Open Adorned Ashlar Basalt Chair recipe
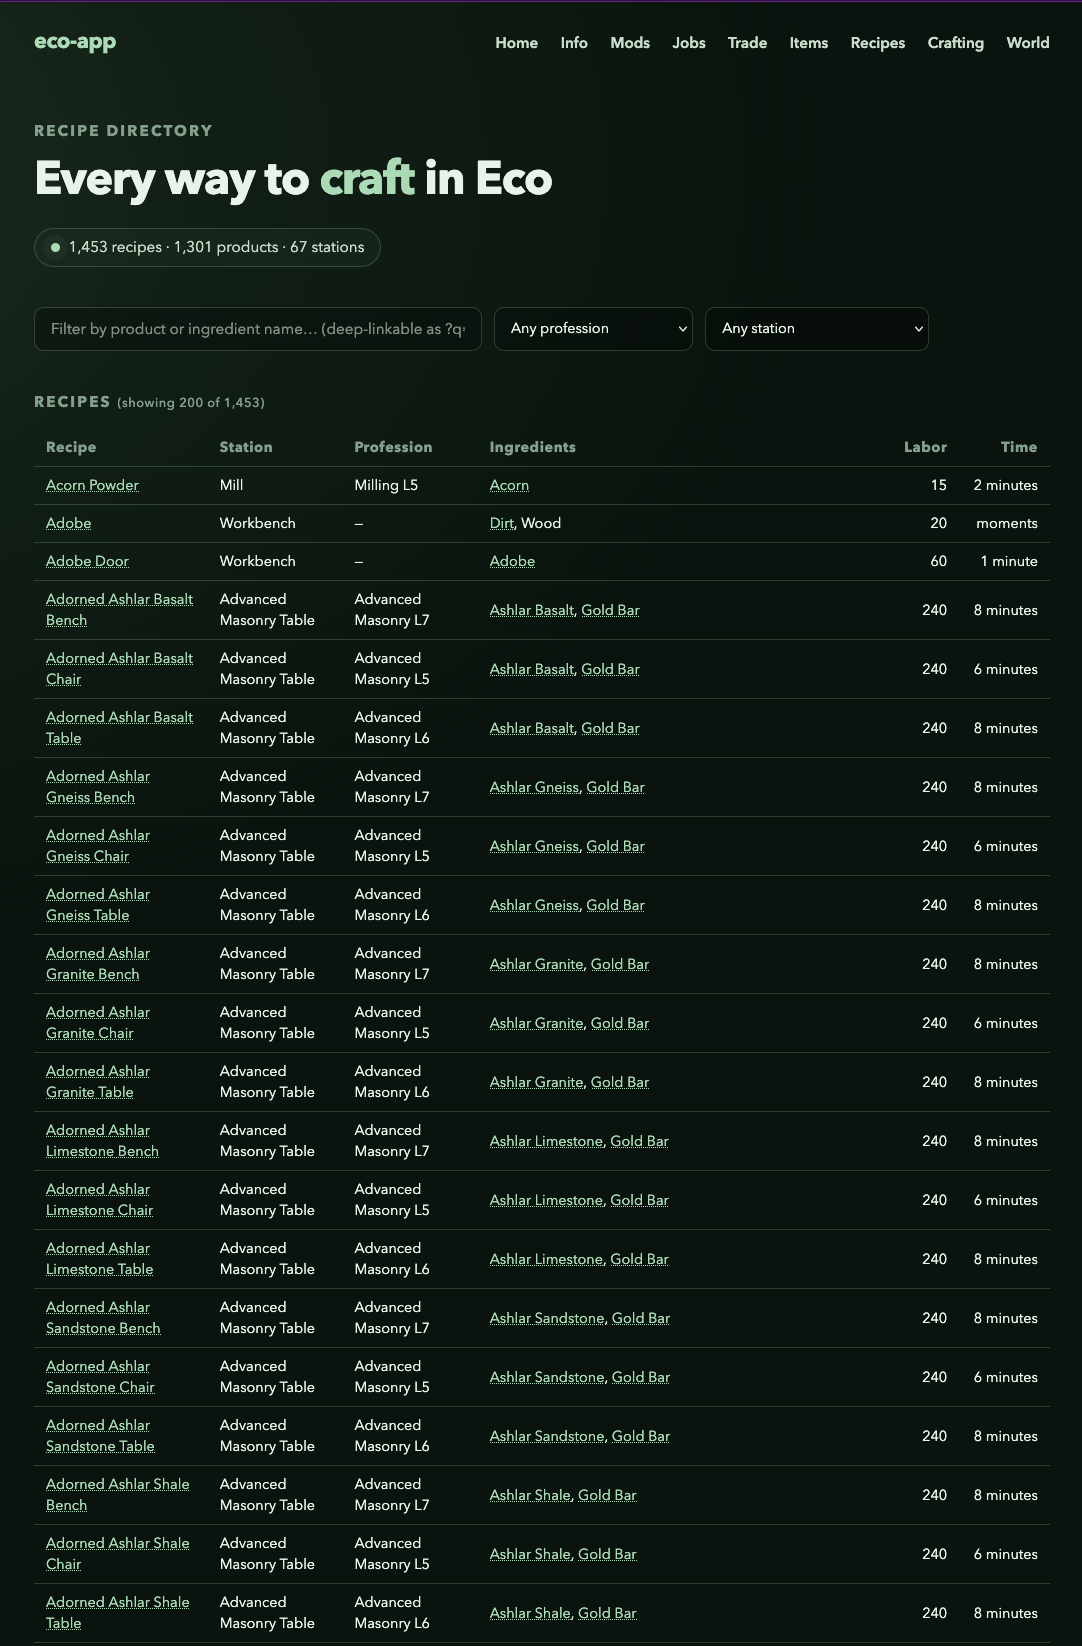Viewport: 1082px width, 1646px height. pos(119,669)
